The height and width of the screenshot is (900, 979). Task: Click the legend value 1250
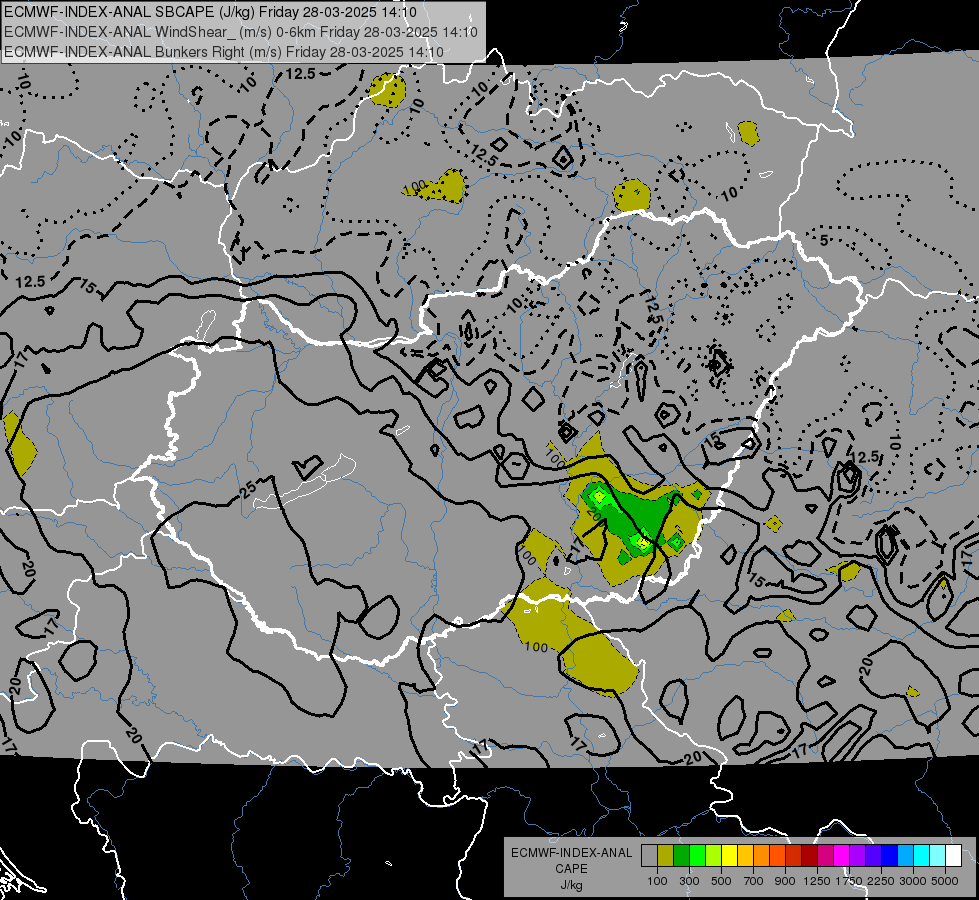point(817,881)
